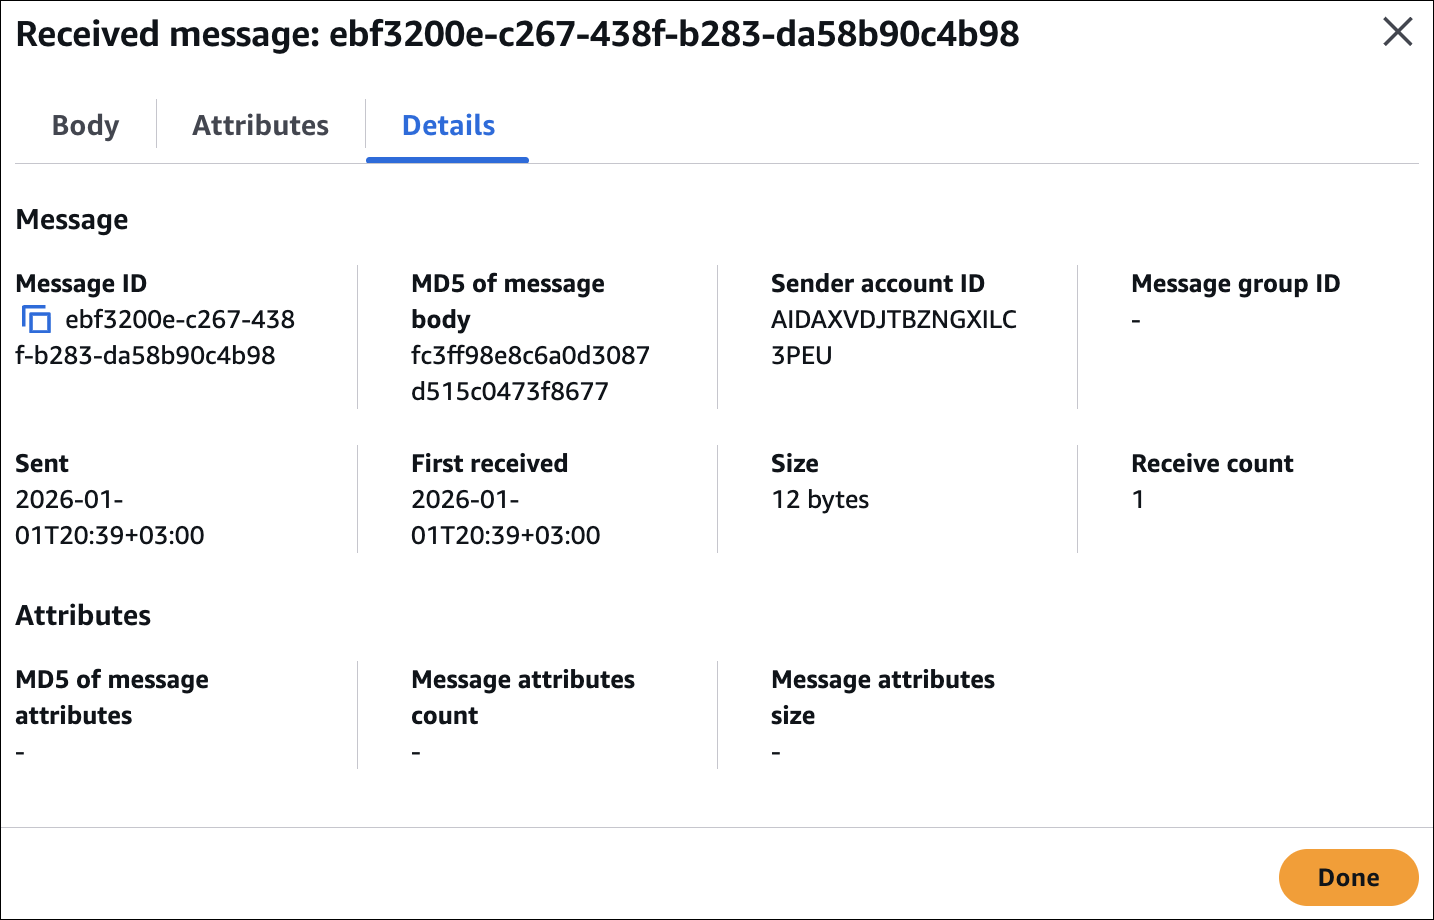Click the Message group ID label
The image size is (1434, 920).
(1235, 284)
